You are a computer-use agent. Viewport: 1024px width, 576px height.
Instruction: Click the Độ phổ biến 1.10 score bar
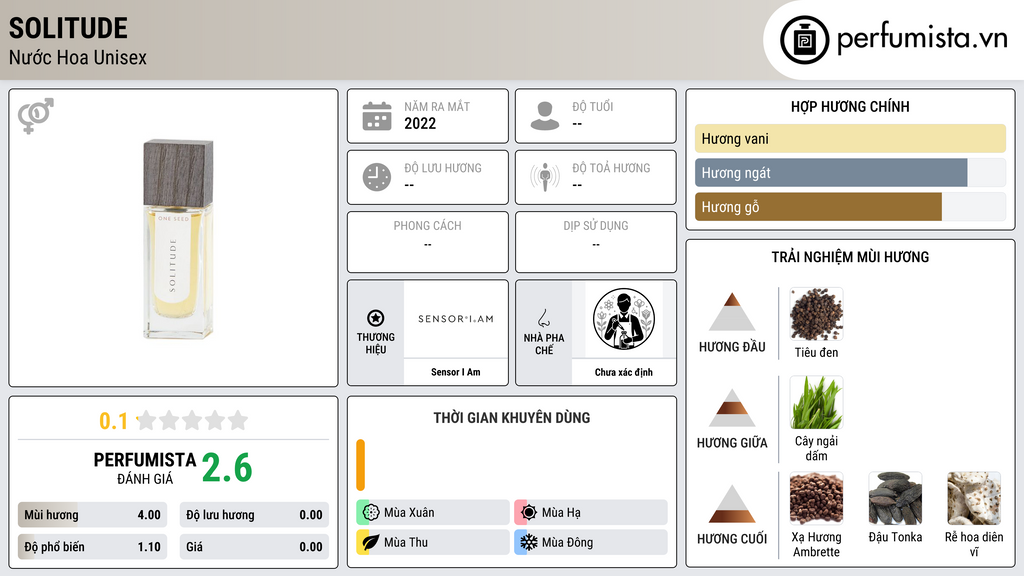tap(92, 547)
